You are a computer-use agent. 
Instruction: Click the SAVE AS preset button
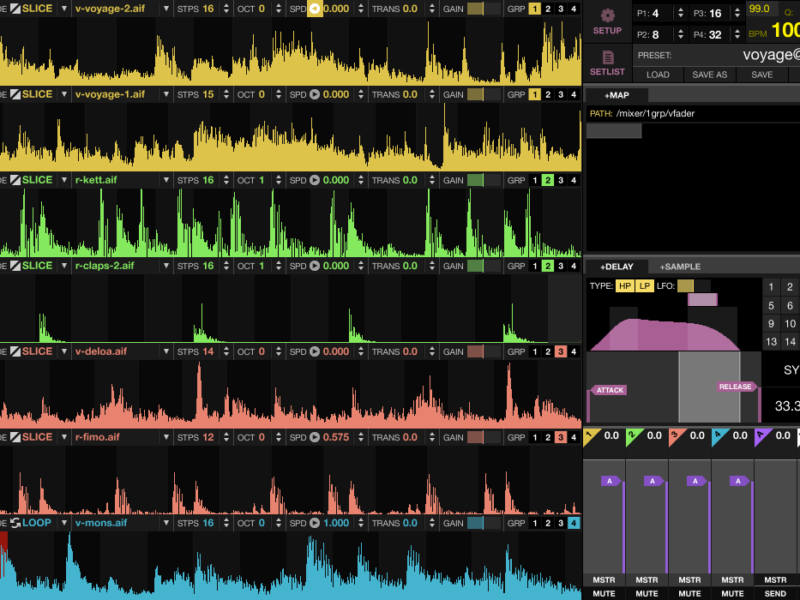click(710, 75)
